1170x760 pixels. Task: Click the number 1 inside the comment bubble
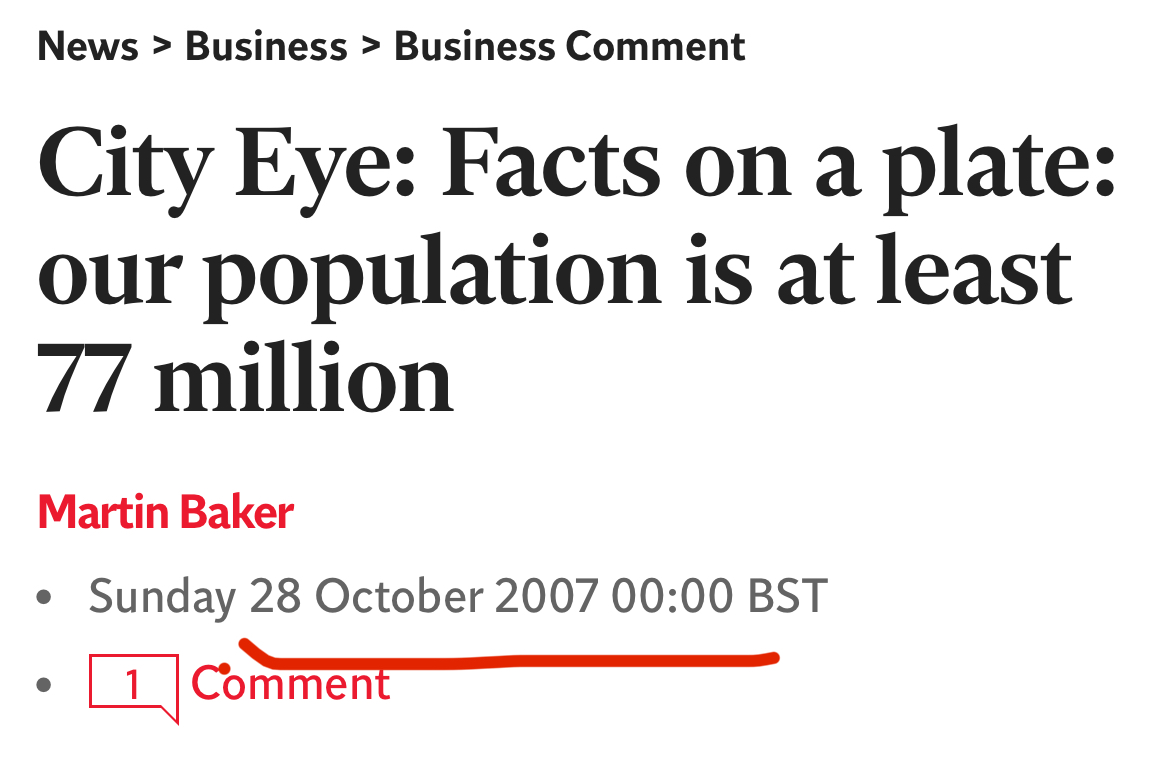pos(132,684)
